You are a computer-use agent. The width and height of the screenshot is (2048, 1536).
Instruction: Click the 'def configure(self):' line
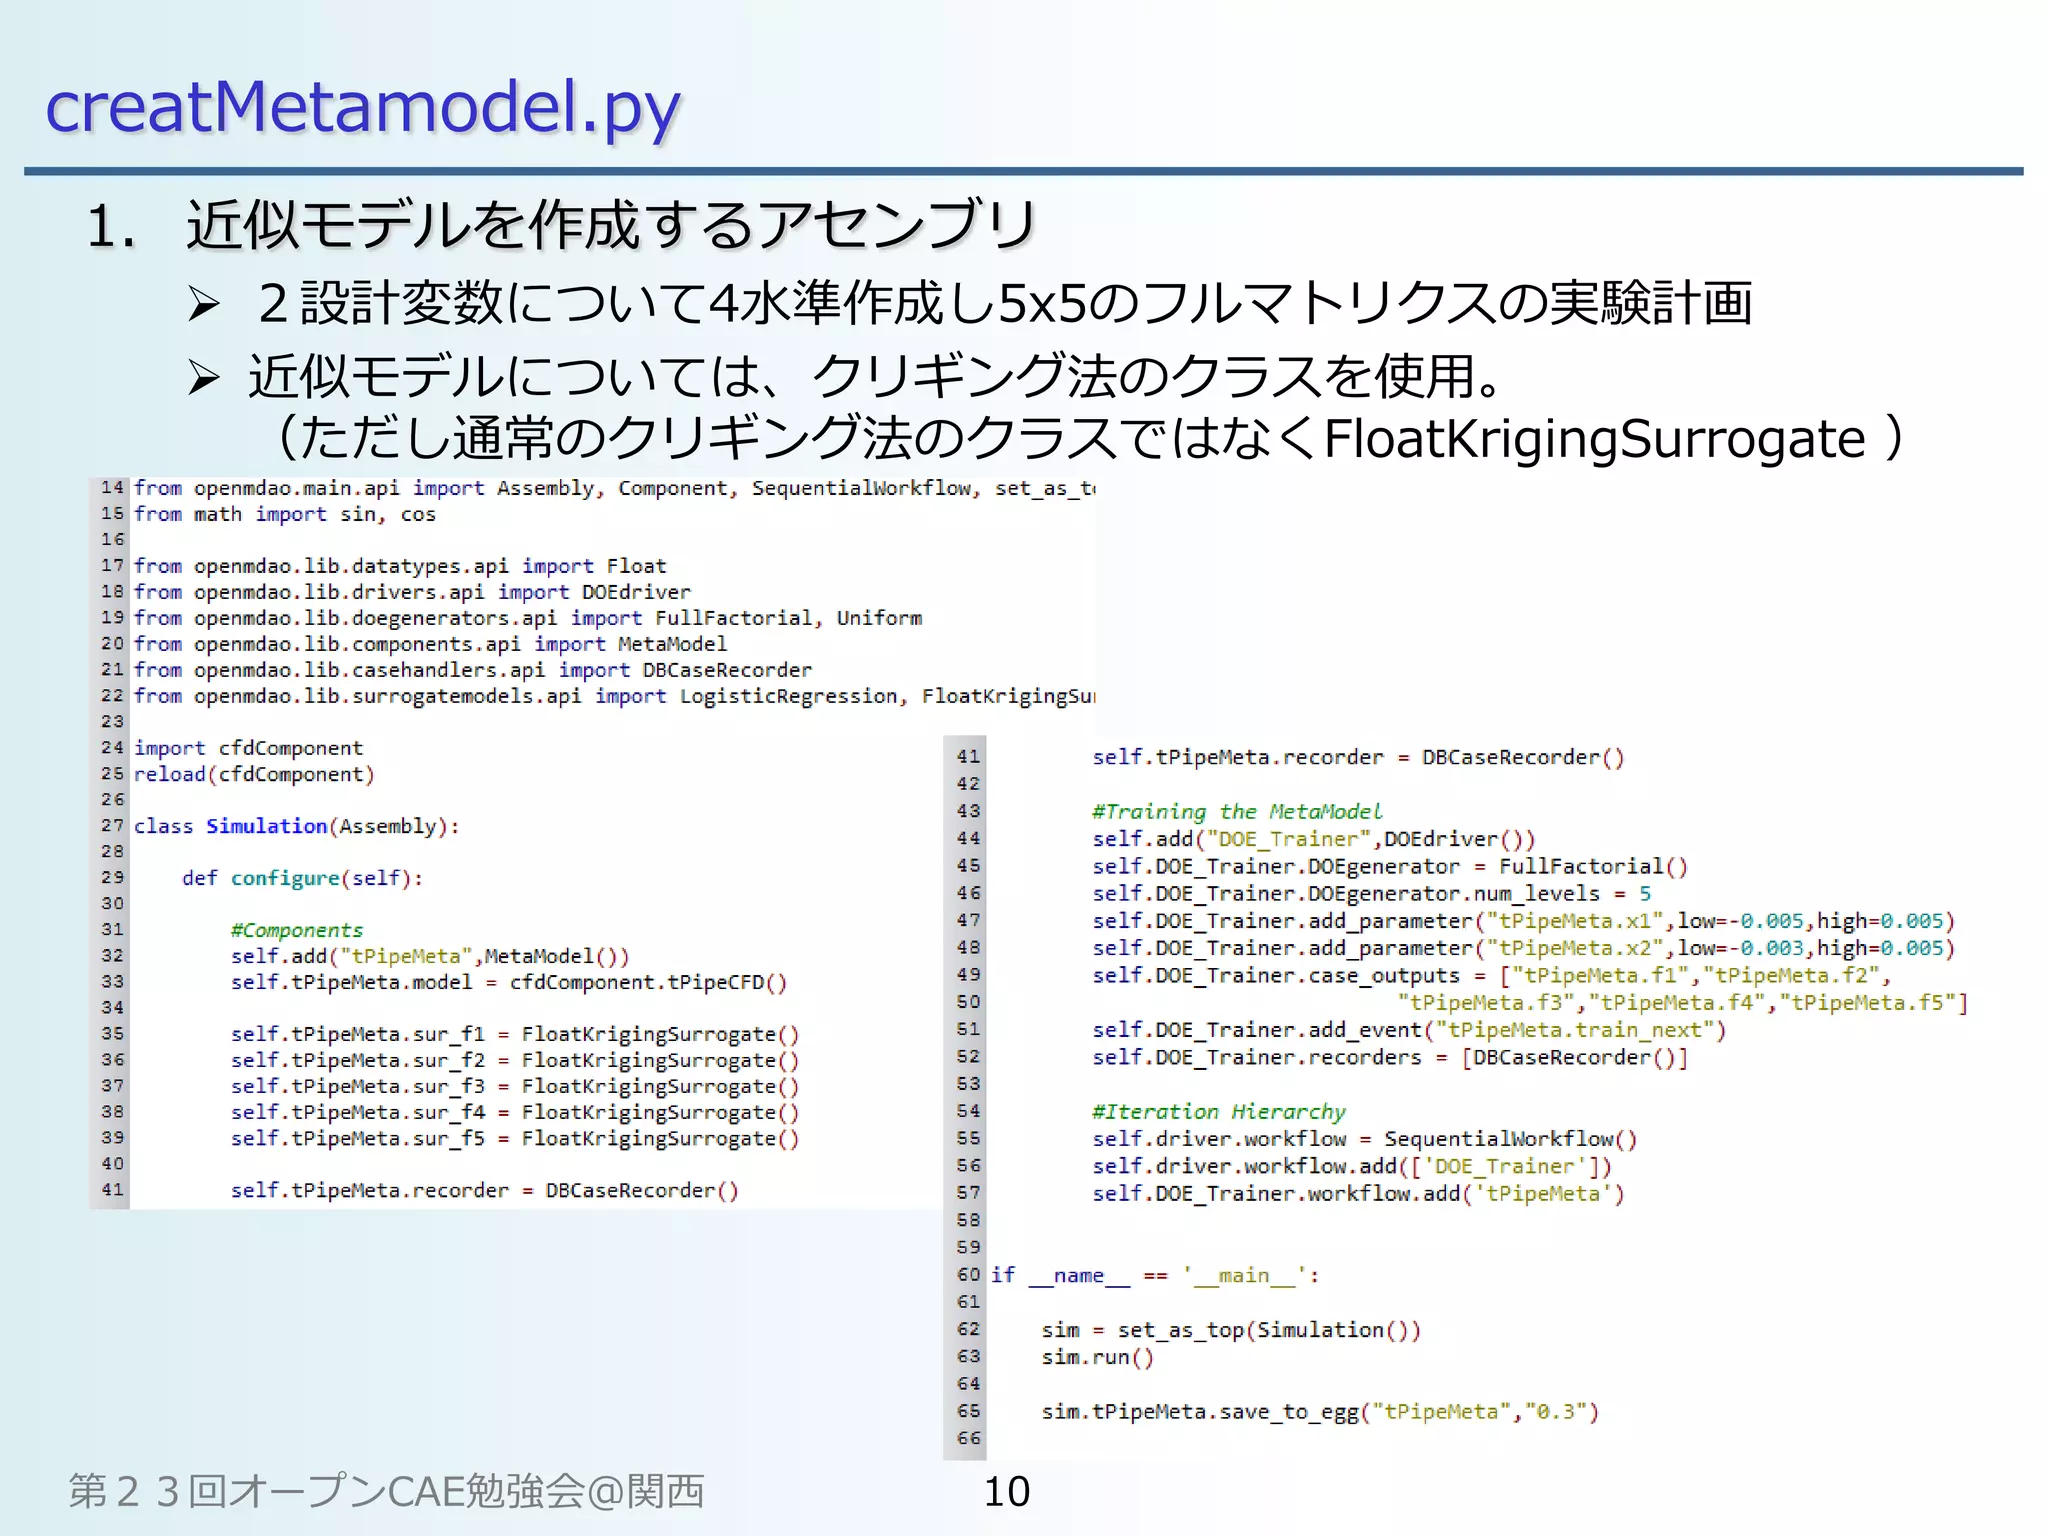tap(303, 878)
